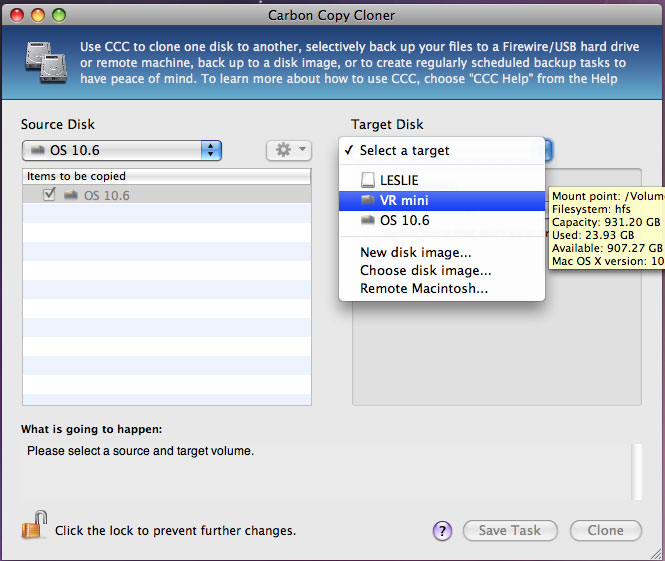
Task: Click 'Click the lock to prevent further changes.' text
Action: click(x=175, y=531)
